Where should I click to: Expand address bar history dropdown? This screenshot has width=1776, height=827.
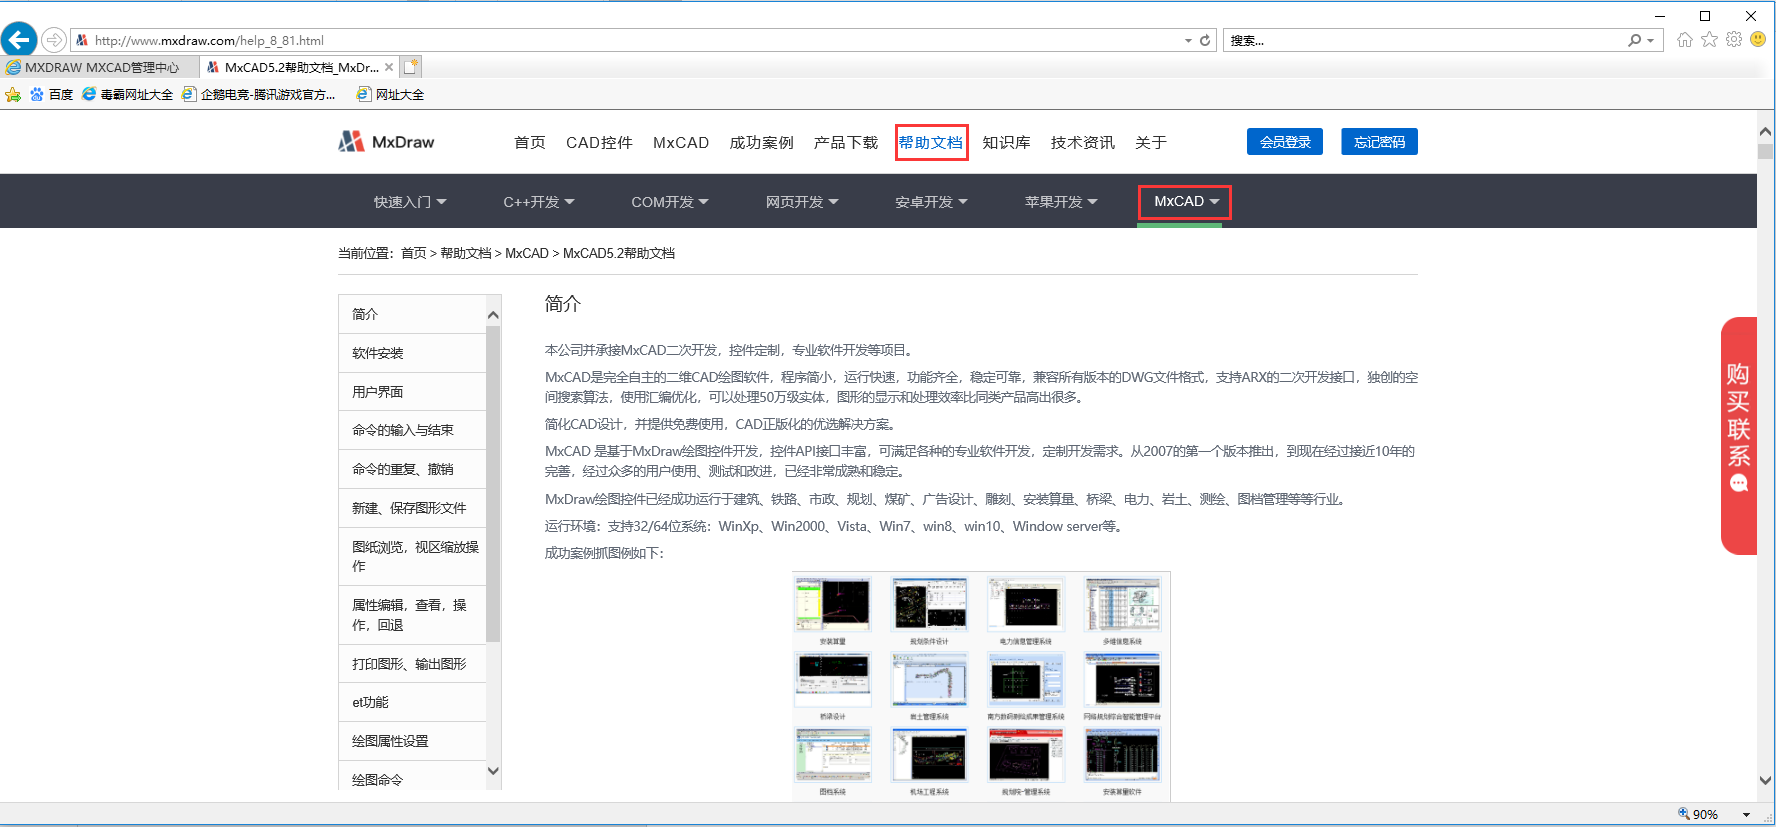tap(1188, 41)
